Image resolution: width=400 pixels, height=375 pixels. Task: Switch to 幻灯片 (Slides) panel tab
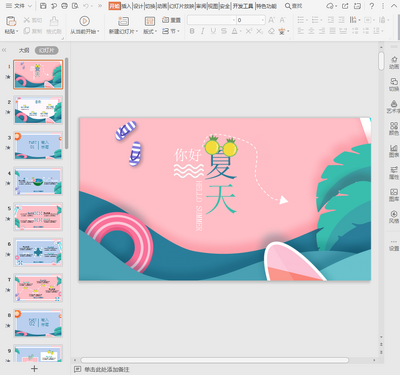[x=47, y=50]
